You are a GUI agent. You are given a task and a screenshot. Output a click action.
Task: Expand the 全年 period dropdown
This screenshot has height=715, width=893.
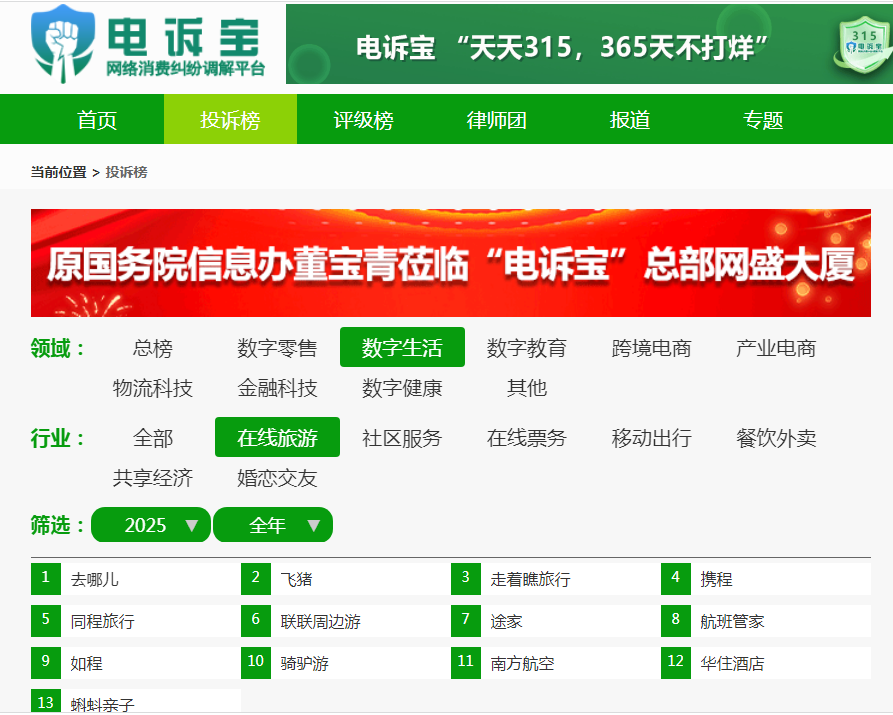(273, 525)
